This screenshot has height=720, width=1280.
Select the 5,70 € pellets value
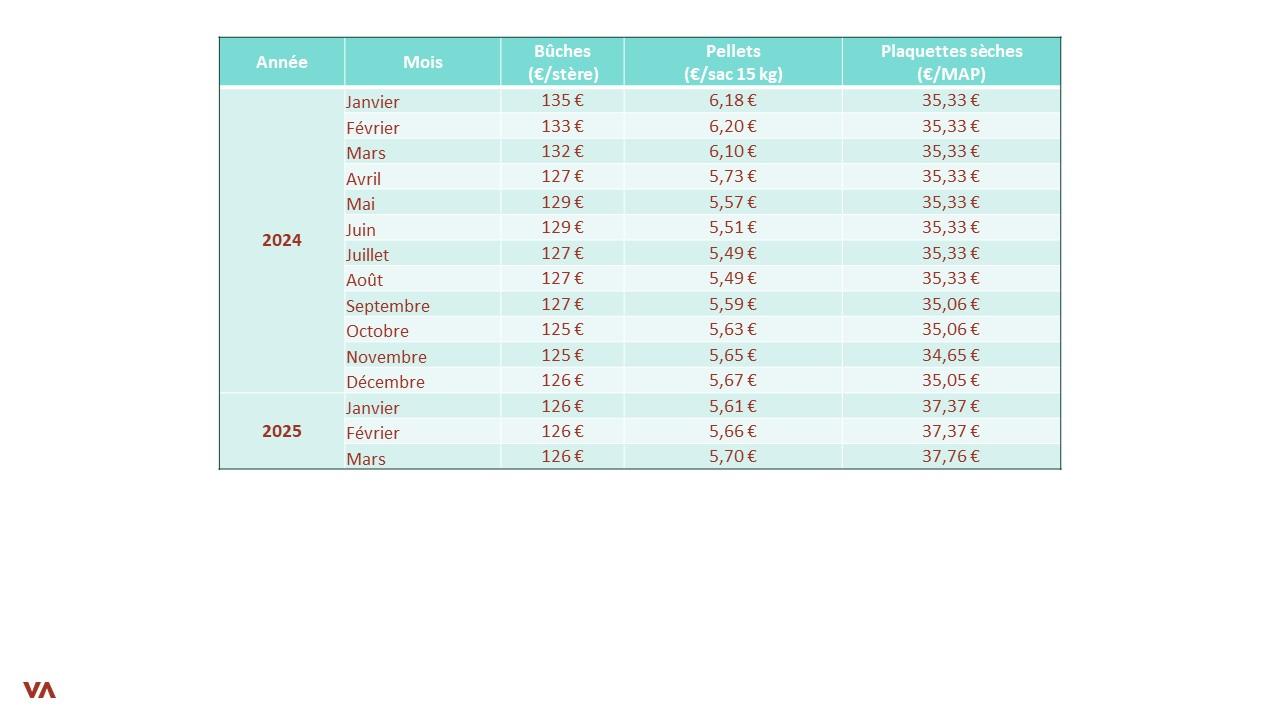pyautogui.click(x=733, y=456)
